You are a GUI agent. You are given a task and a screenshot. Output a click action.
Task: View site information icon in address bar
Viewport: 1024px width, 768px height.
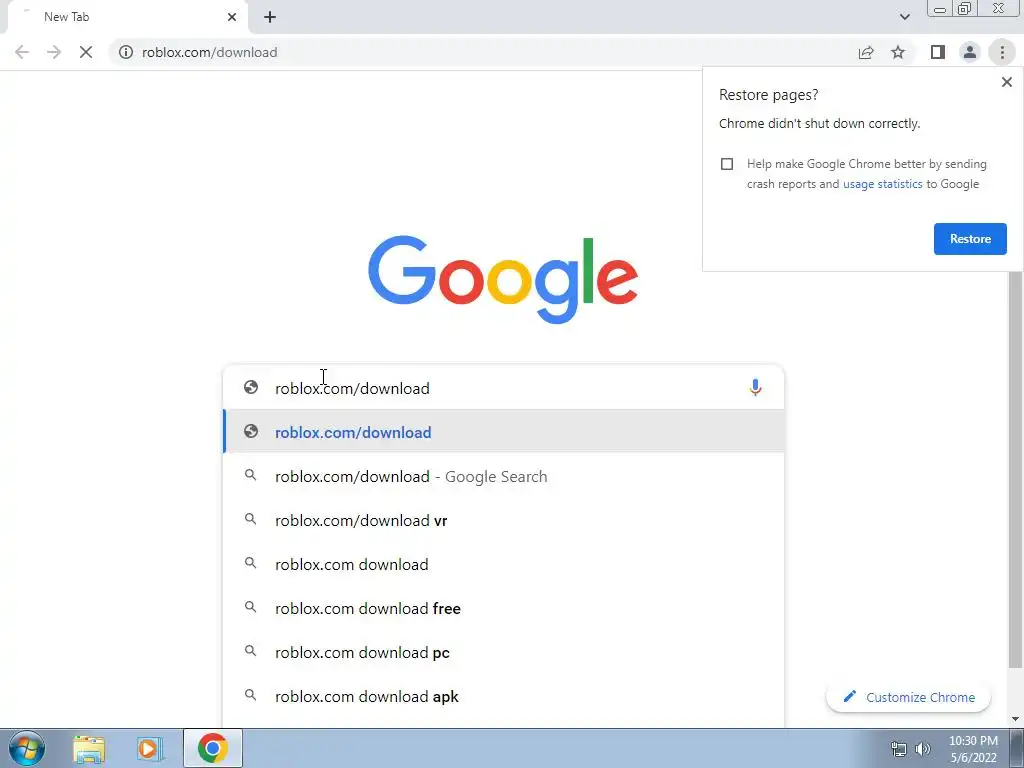tap(126, 52)
